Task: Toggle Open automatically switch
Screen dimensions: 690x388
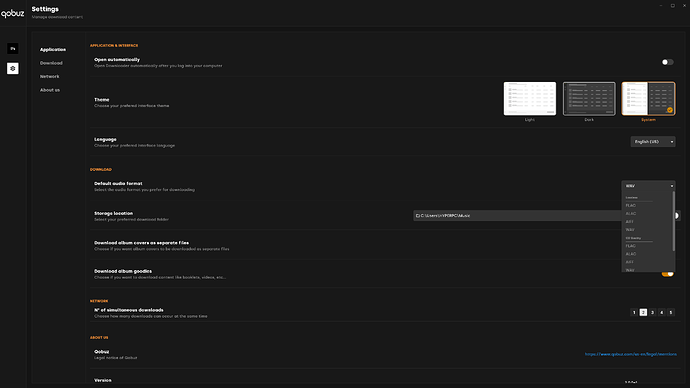Action: point(667,62)
